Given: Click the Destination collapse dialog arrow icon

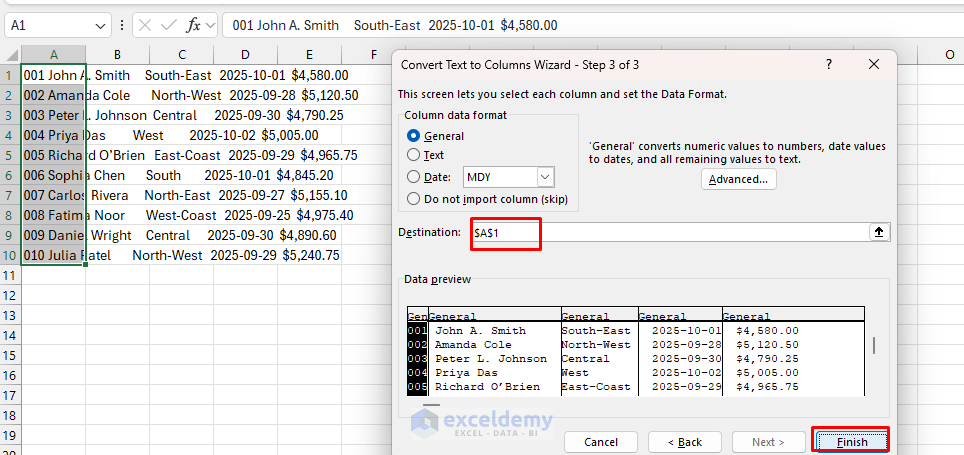Looking at the screenshot, I should tap(879, 232).
